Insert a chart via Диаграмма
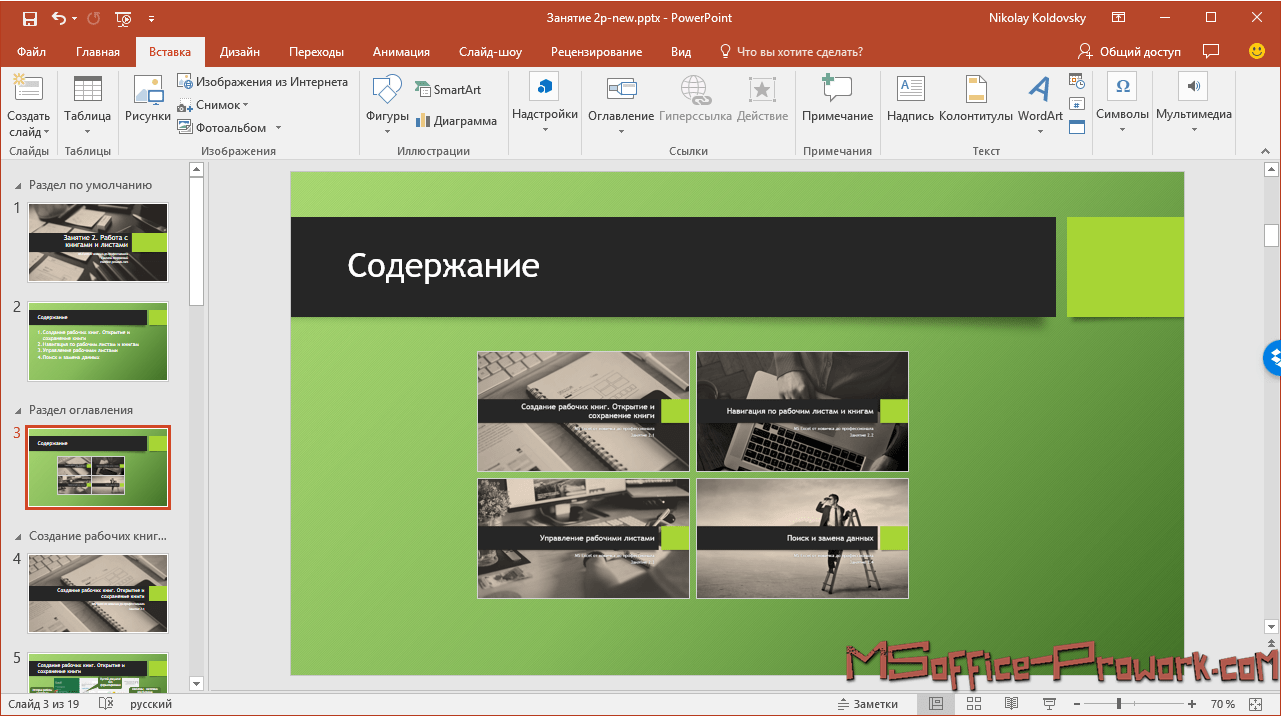 pyautogui.click(x=456, y=121)
